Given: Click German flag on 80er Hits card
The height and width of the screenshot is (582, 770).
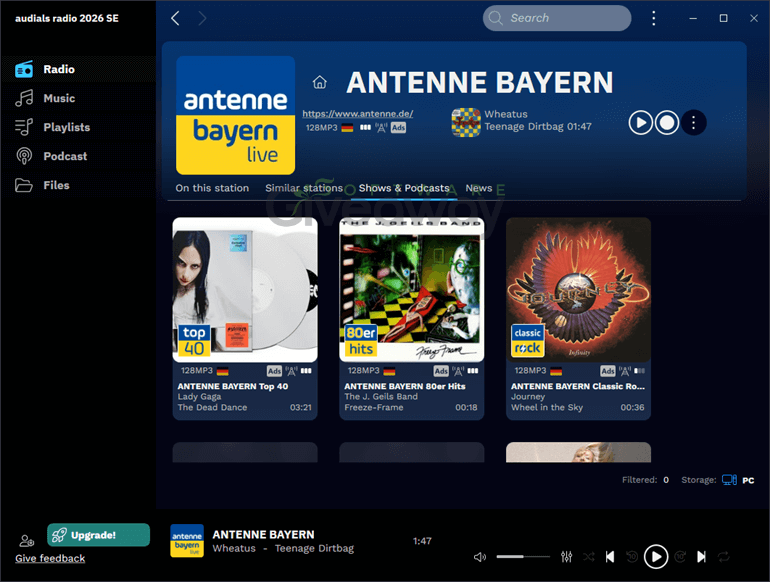Looking at the screenshot, I should point(389,371).
